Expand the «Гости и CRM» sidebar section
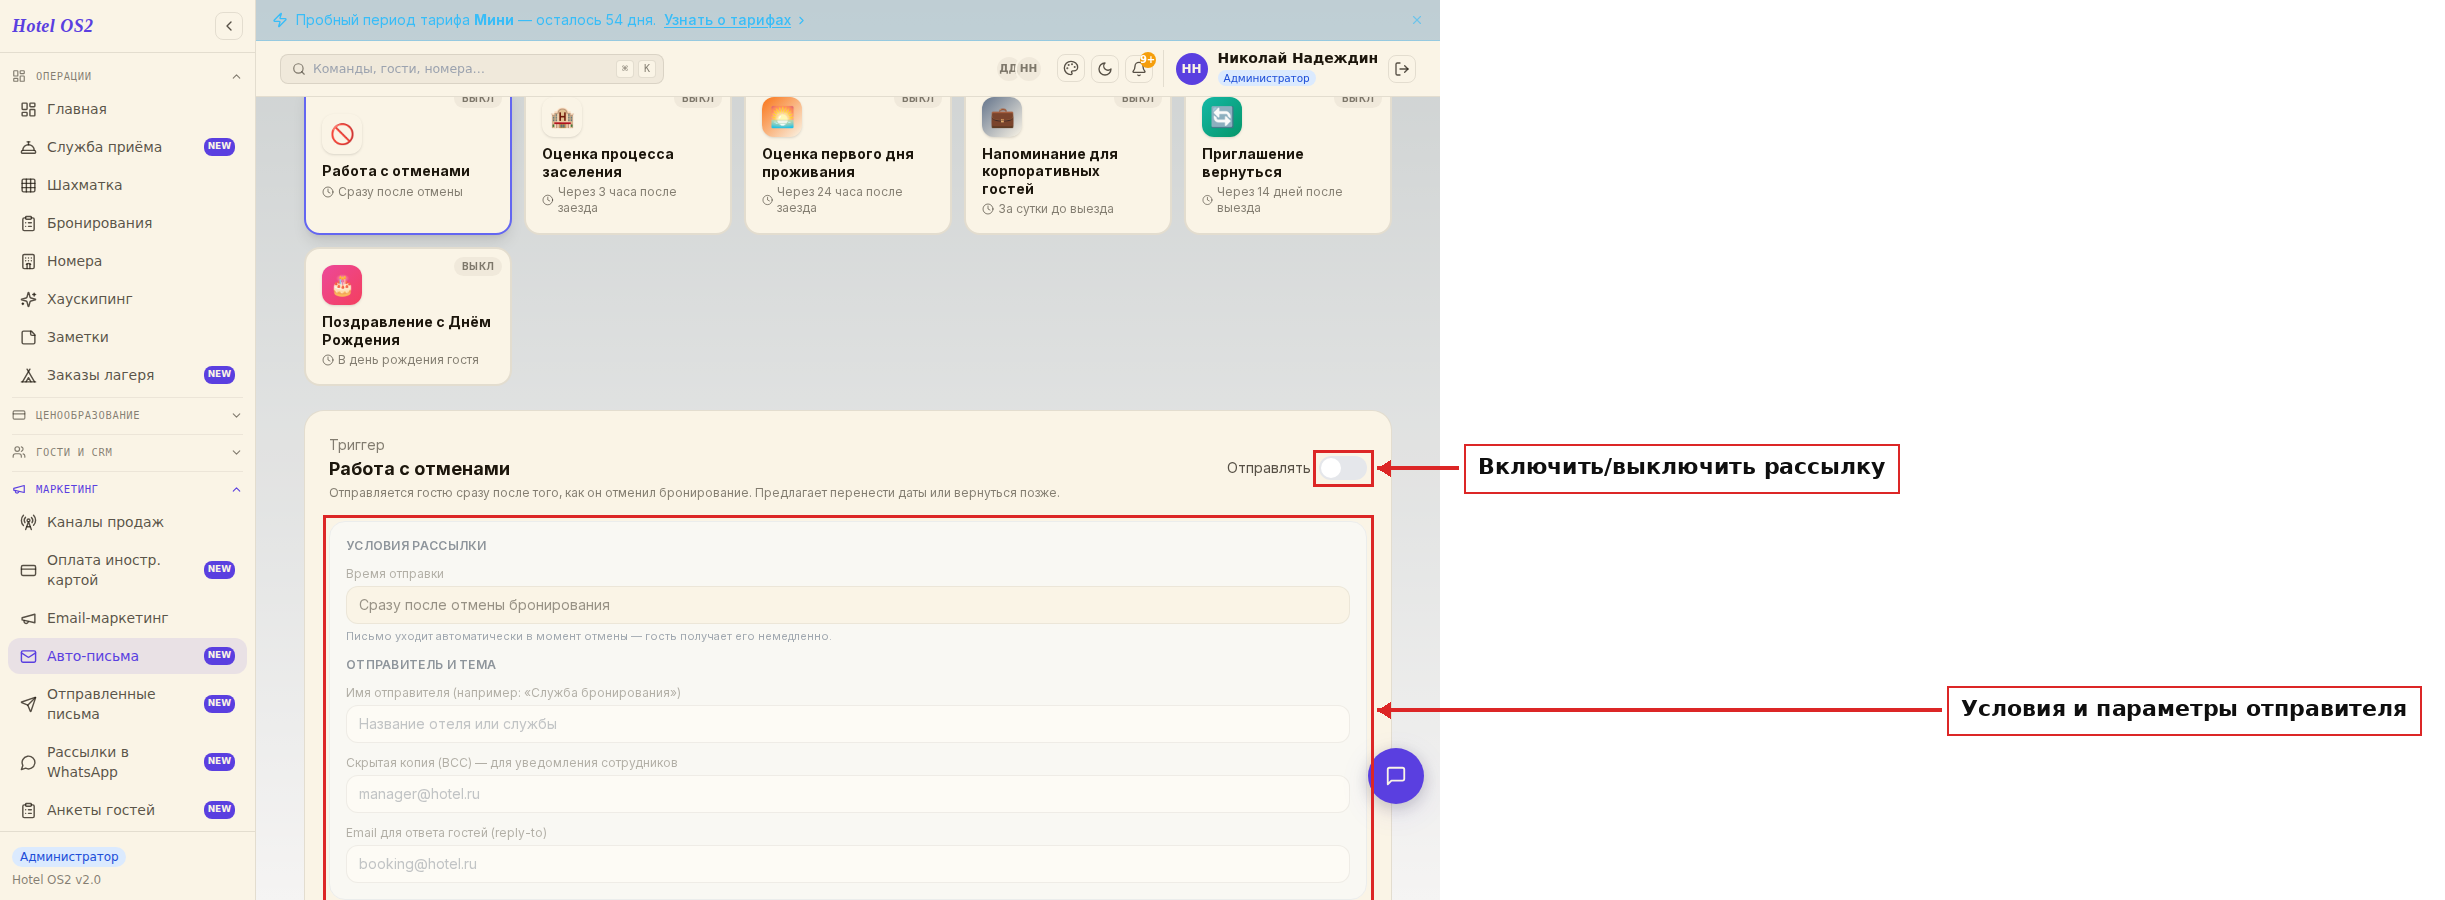The image size is (2445, 900). 127,452
